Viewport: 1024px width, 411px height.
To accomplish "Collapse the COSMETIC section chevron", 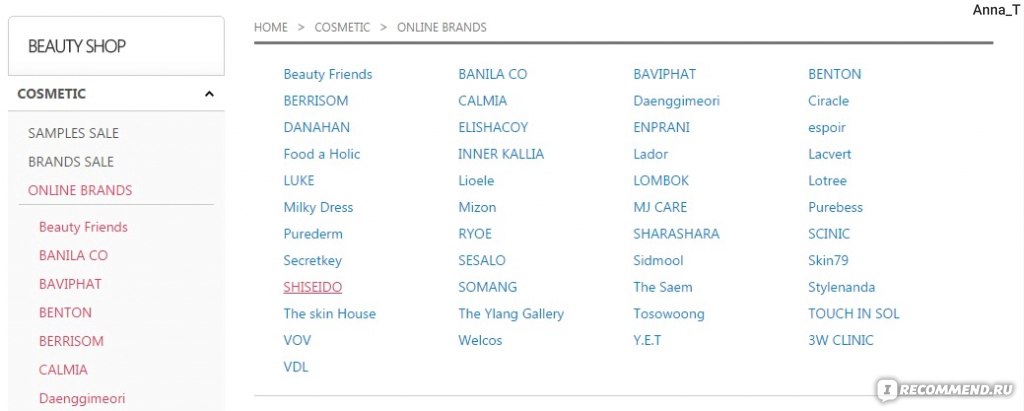I will tap(209, 94).
